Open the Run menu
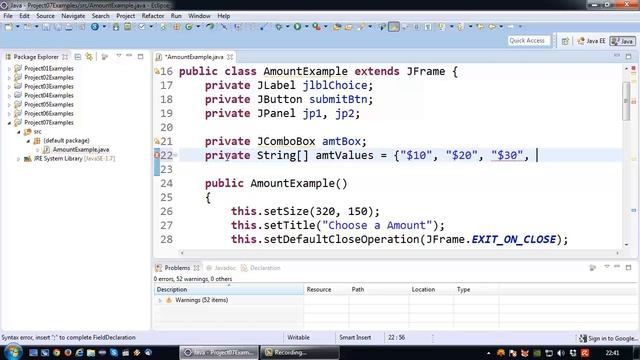Screen dimensions: 640x360 click(176, 16)
